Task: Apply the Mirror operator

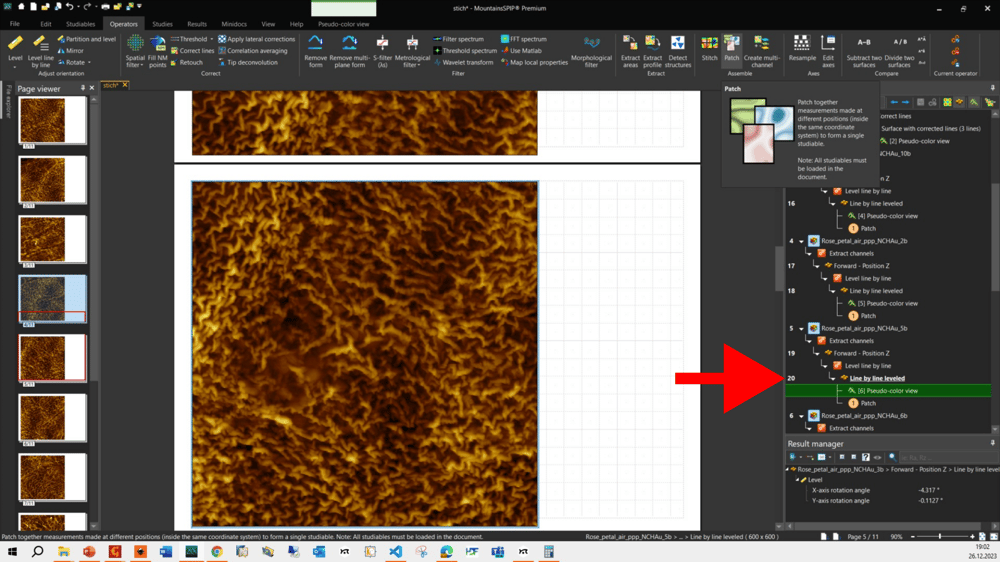Action: click(x=71, y=50)
